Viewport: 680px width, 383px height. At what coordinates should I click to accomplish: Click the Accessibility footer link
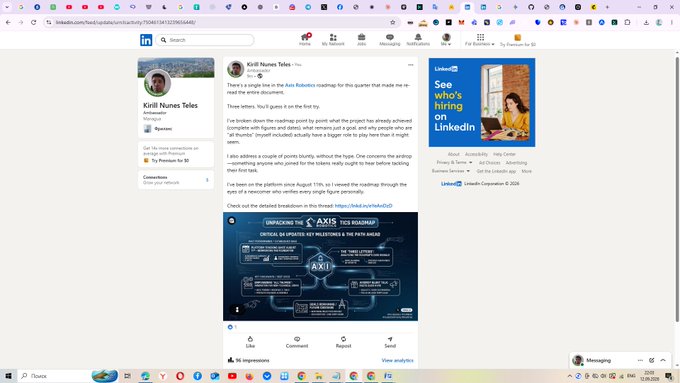[476, 154]
